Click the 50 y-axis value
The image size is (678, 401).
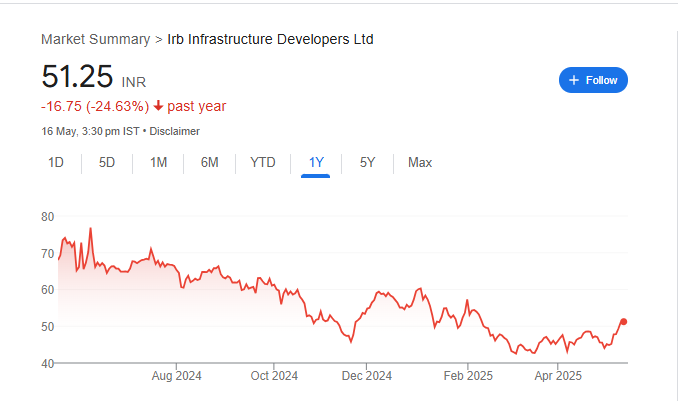(48, 327)
